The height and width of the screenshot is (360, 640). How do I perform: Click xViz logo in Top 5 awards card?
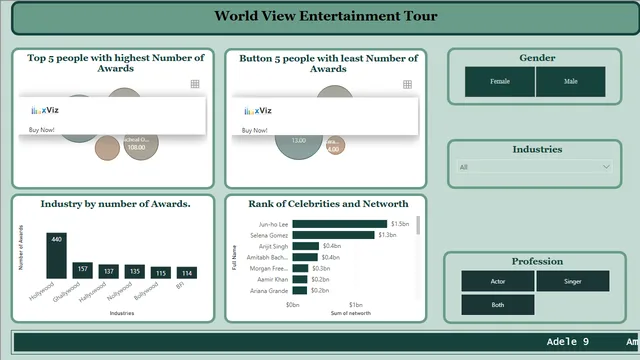pos(45,110)
